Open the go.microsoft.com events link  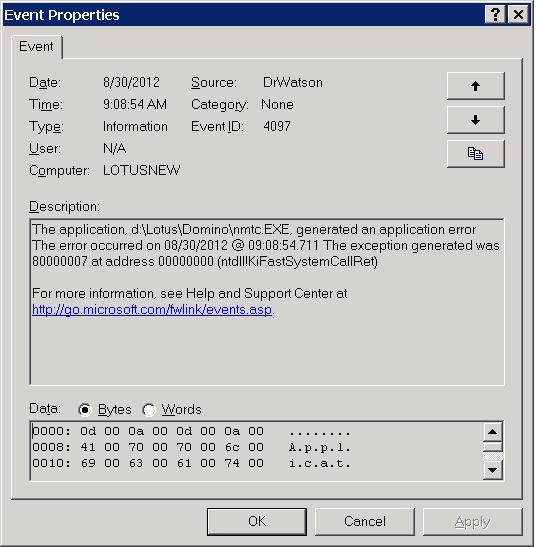click(x=152, y=310)
